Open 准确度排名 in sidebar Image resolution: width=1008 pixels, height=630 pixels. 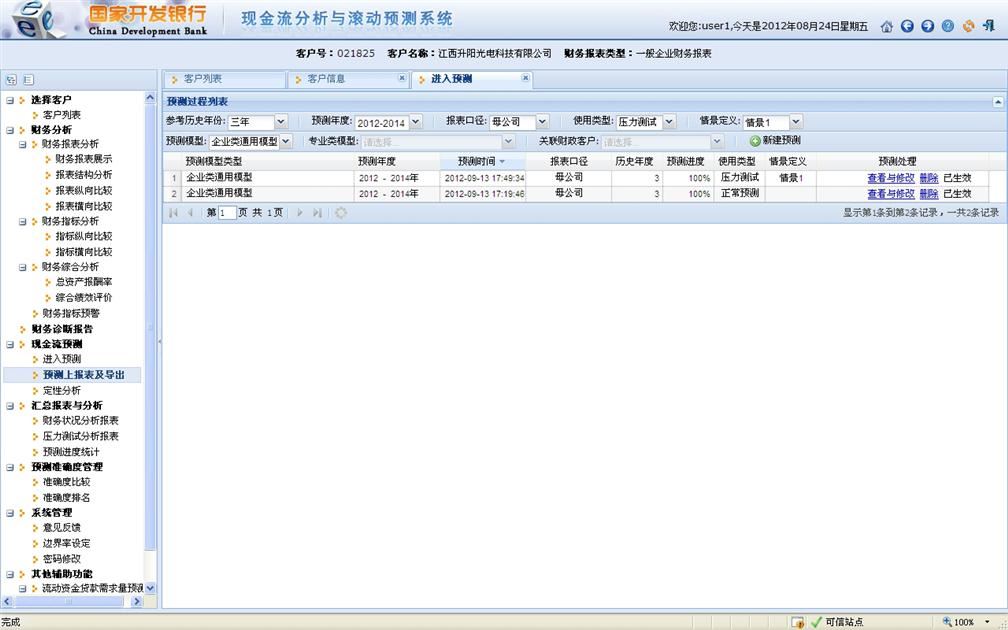(x=66, y=498)
